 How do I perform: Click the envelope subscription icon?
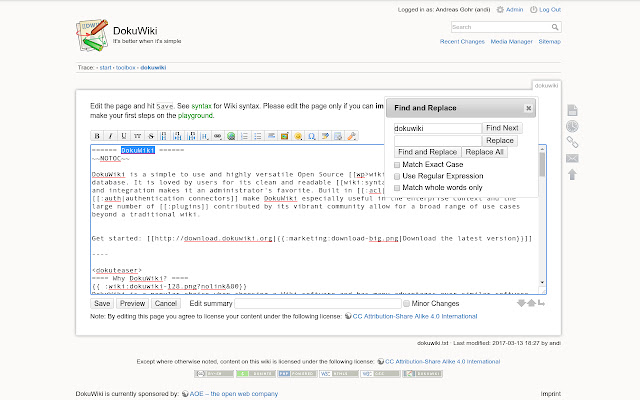572,158
